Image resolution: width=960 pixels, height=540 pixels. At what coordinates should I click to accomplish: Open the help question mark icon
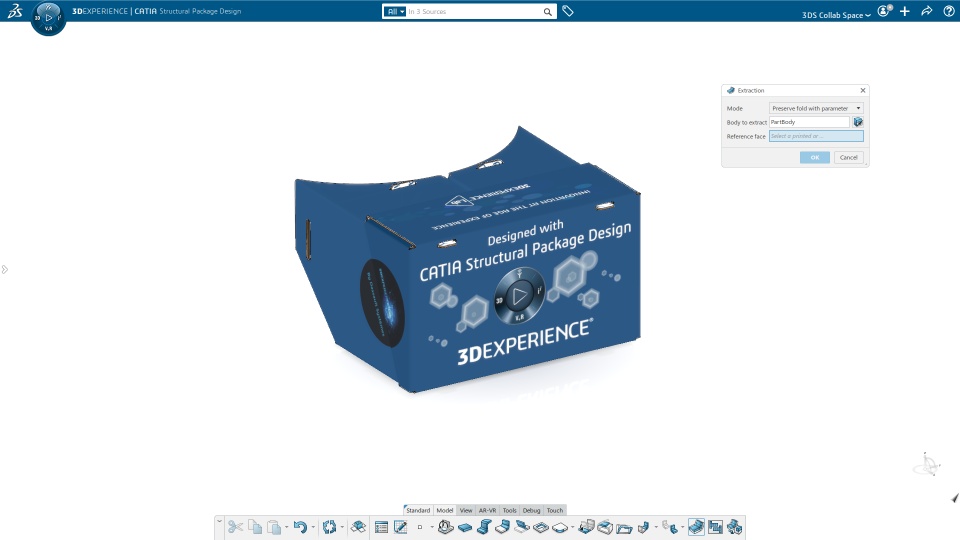(x=948, y=11)
